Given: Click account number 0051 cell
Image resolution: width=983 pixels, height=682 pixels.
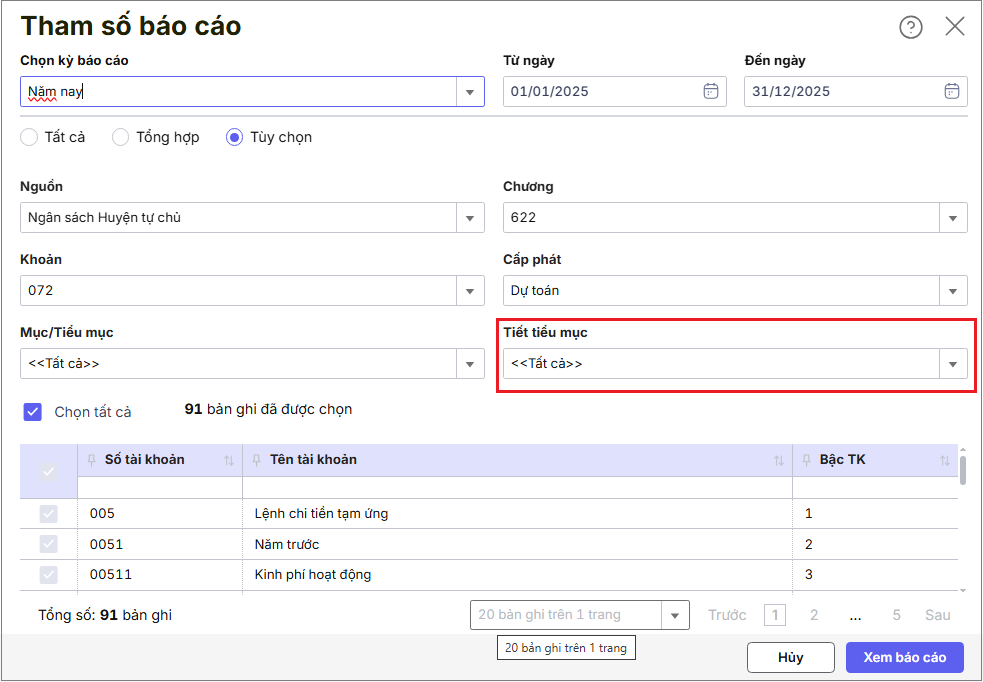Looking at the screenshot, I should coord(160,544).
